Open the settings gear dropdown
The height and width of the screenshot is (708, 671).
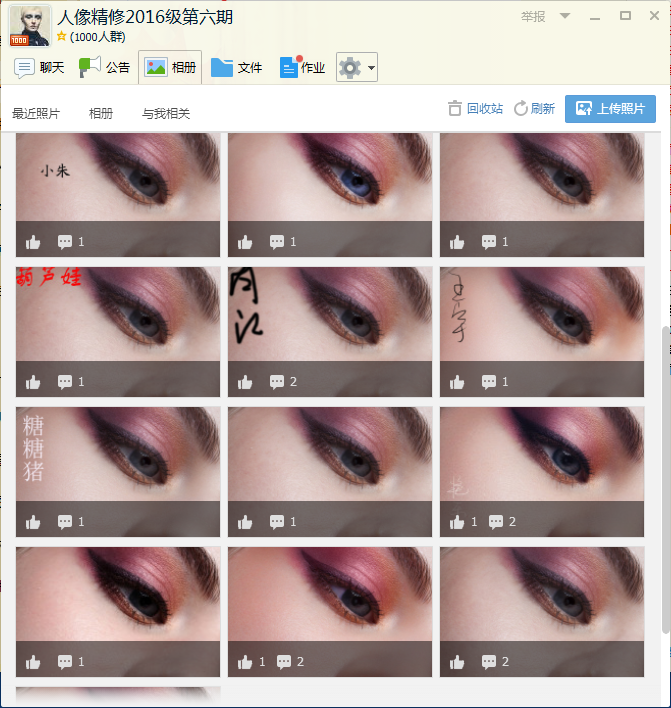pos(356,68)
